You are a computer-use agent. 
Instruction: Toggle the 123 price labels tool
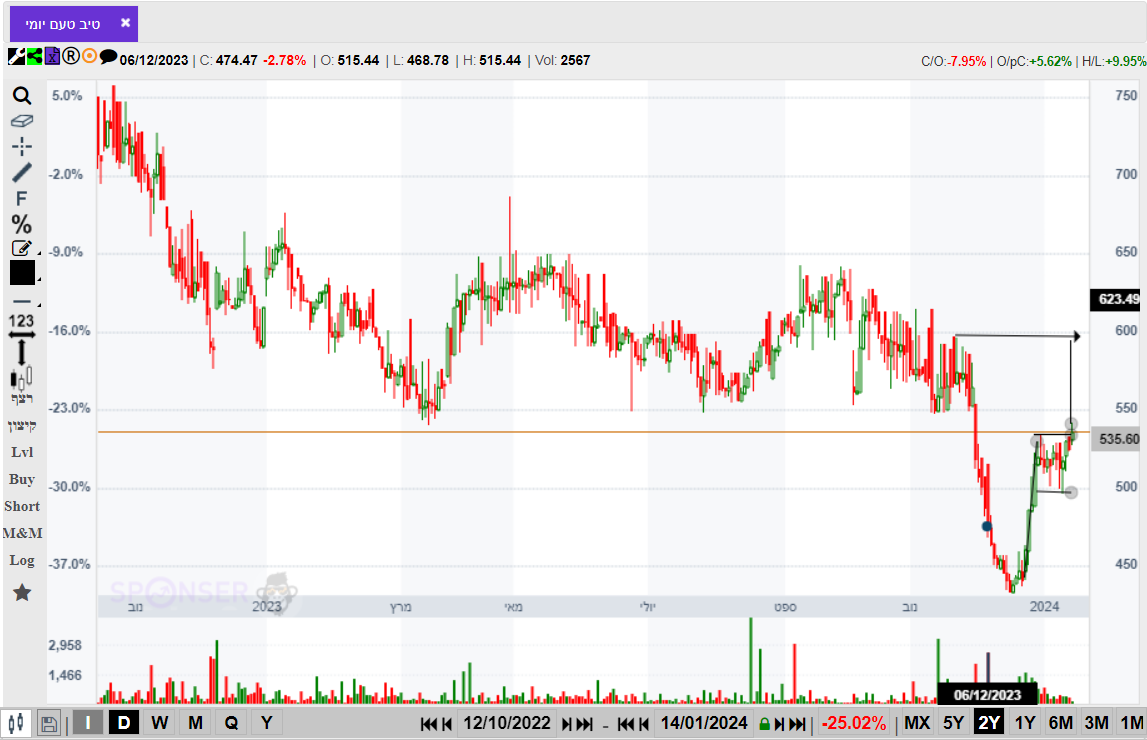21,321
